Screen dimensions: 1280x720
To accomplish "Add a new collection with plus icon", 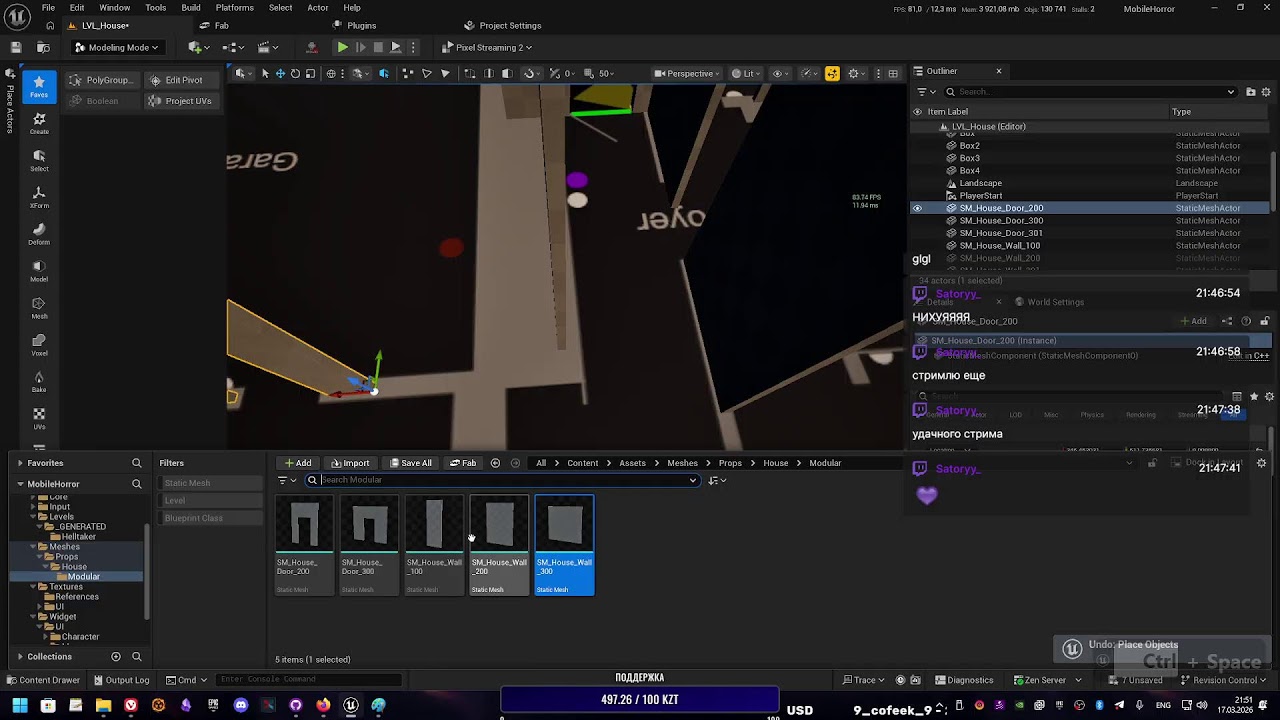I will [116, 656].
